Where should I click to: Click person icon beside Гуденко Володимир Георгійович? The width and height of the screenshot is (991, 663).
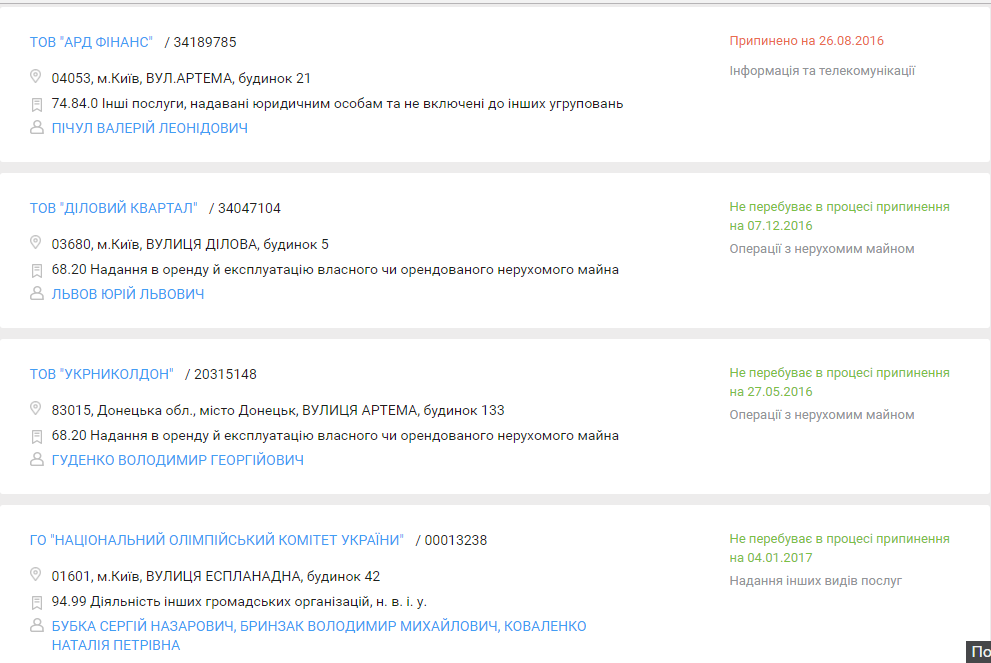click(37, 460)
